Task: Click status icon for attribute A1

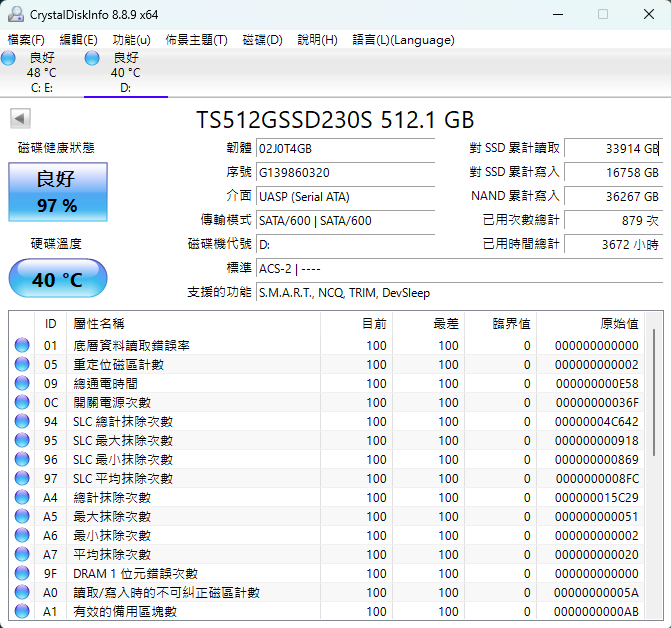Action: [22, 611]
